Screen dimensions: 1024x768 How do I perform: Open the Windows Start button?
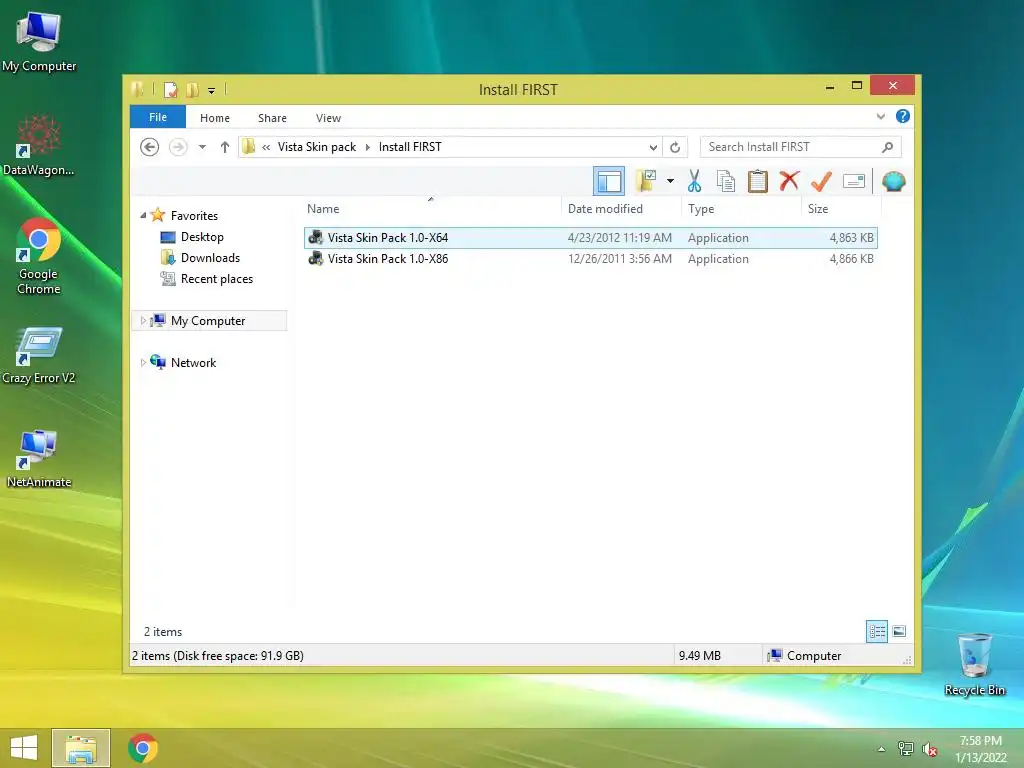pyautogui.click(x=24, y=748)
